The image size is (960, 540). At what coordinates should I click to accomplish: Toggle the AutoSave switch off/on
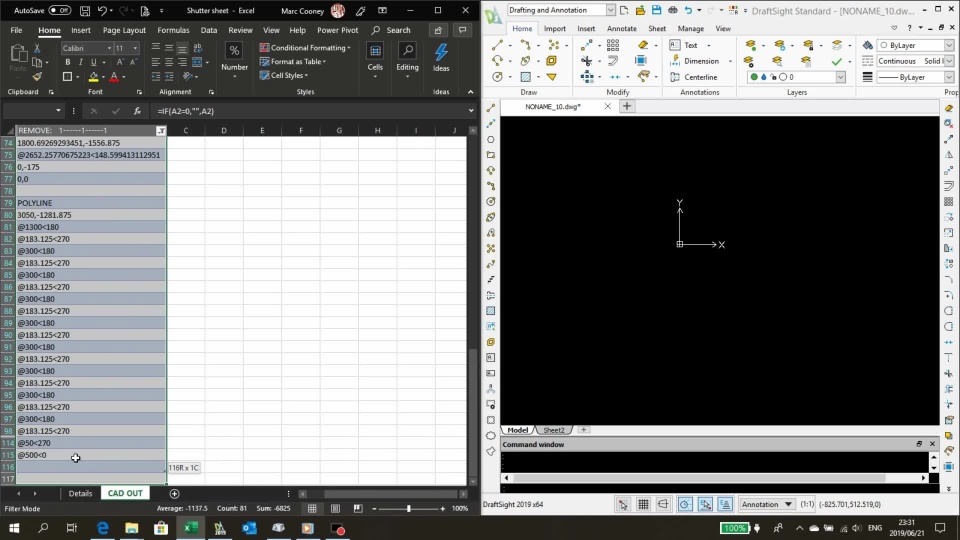coord(60,10)
